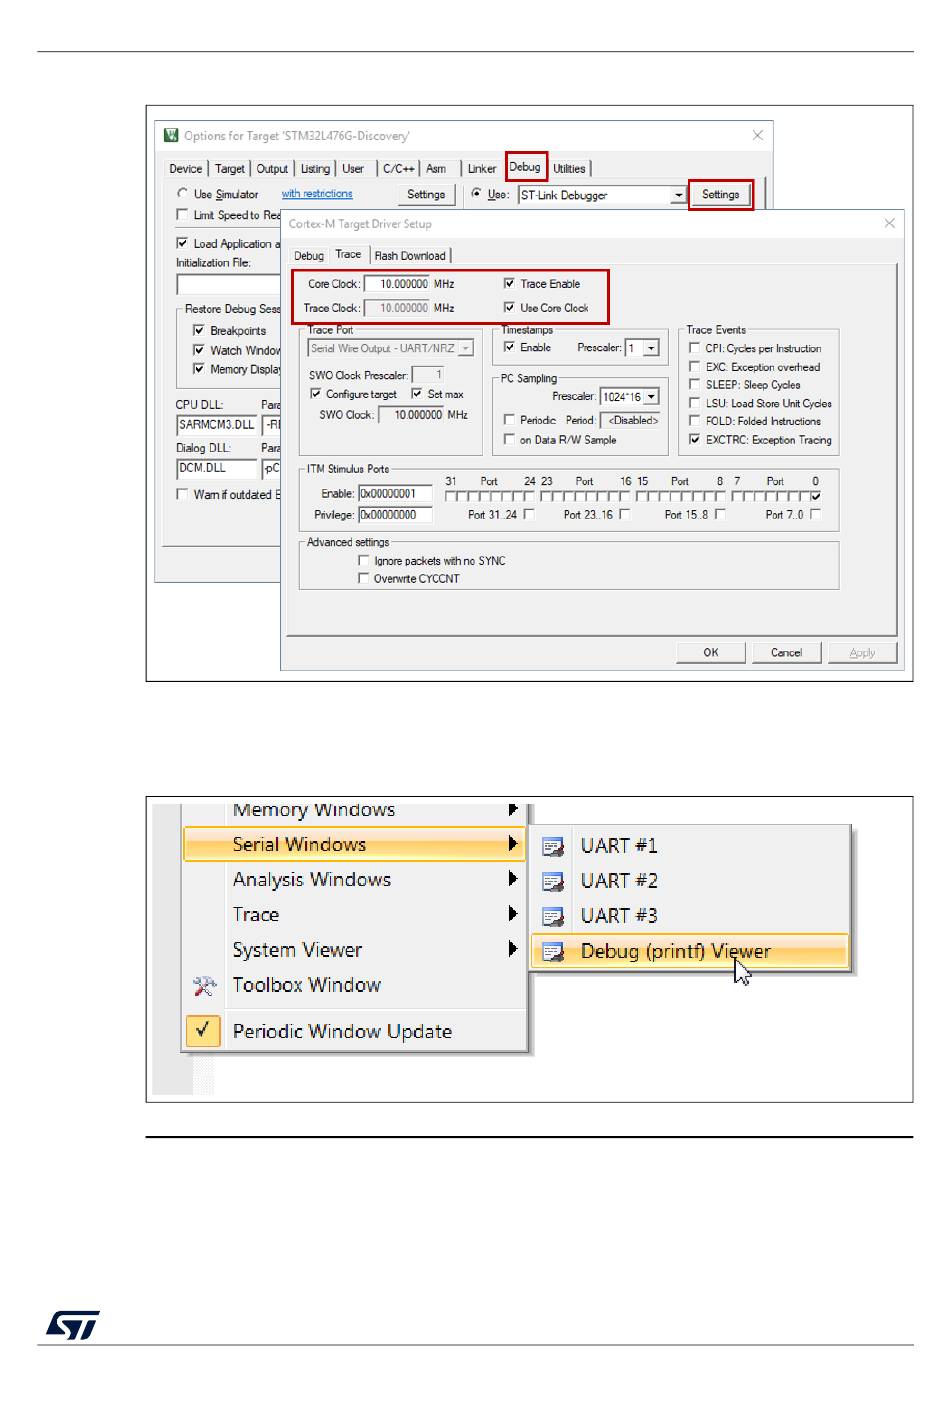
Task: Click the ITM Privilege value field
Action: pyautogui.click(x=395, y=515)
